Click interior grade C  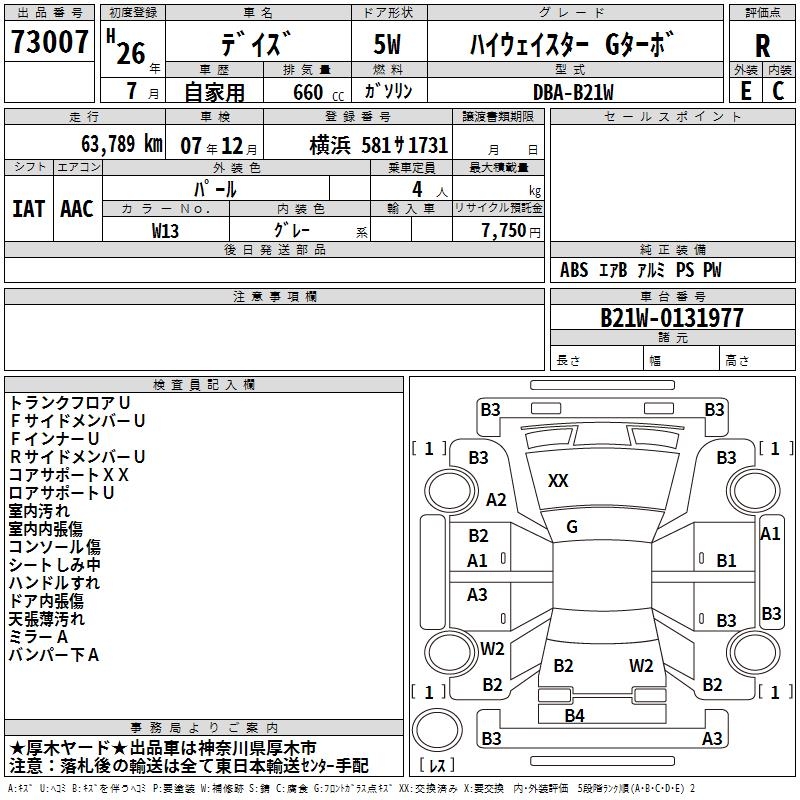(778, 90)
